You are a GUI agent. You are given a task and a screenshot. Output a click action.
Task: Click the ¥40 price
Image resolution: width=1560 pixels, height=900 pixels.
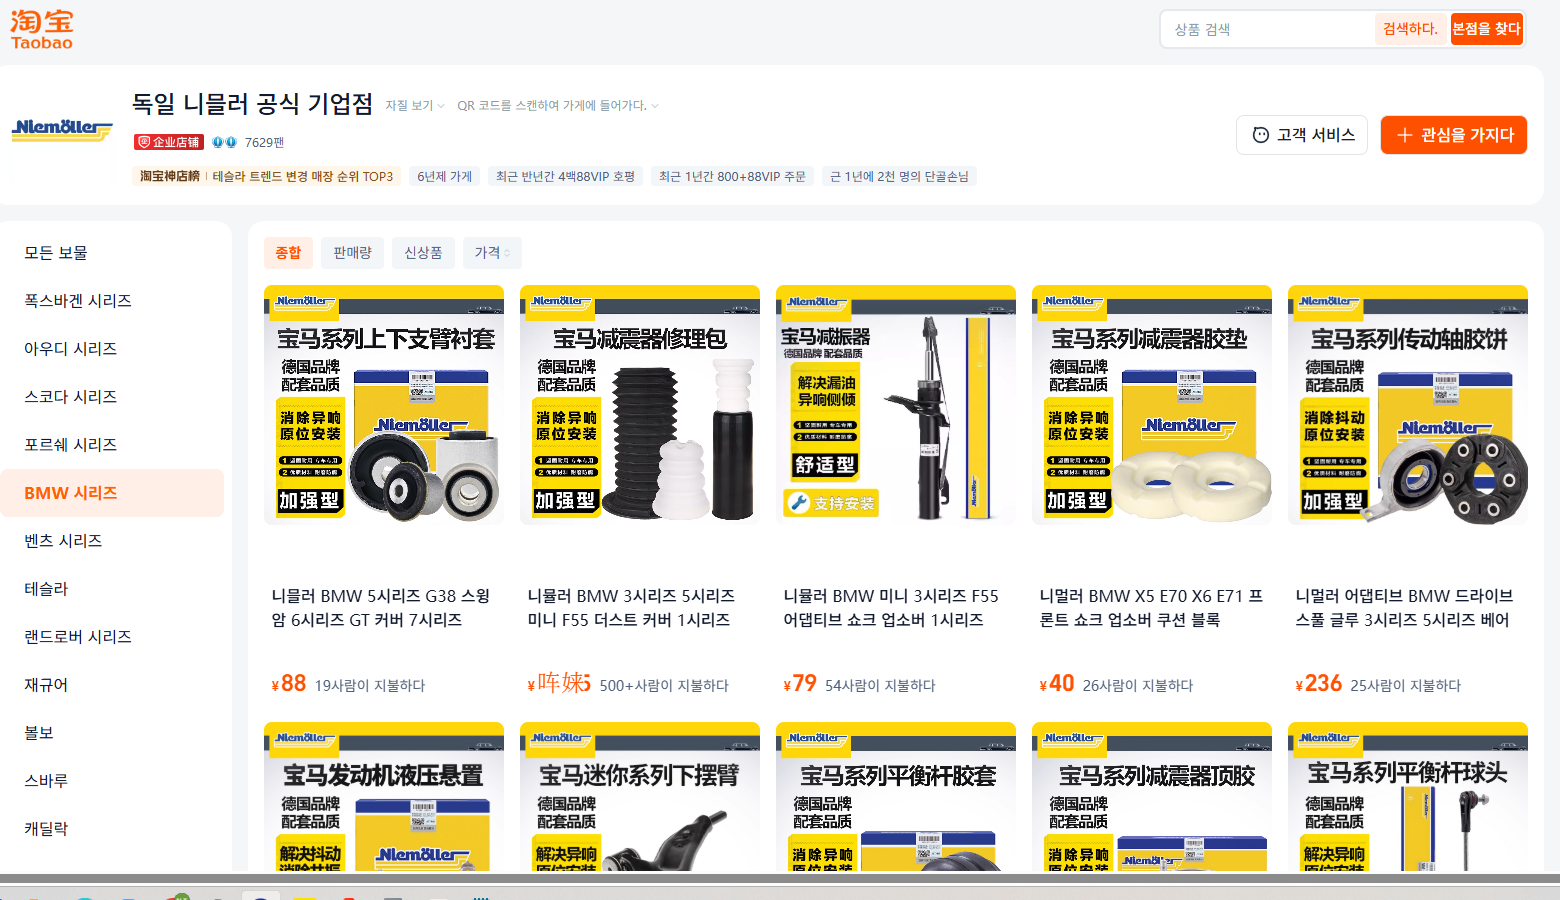click(x=1057, y=684)
